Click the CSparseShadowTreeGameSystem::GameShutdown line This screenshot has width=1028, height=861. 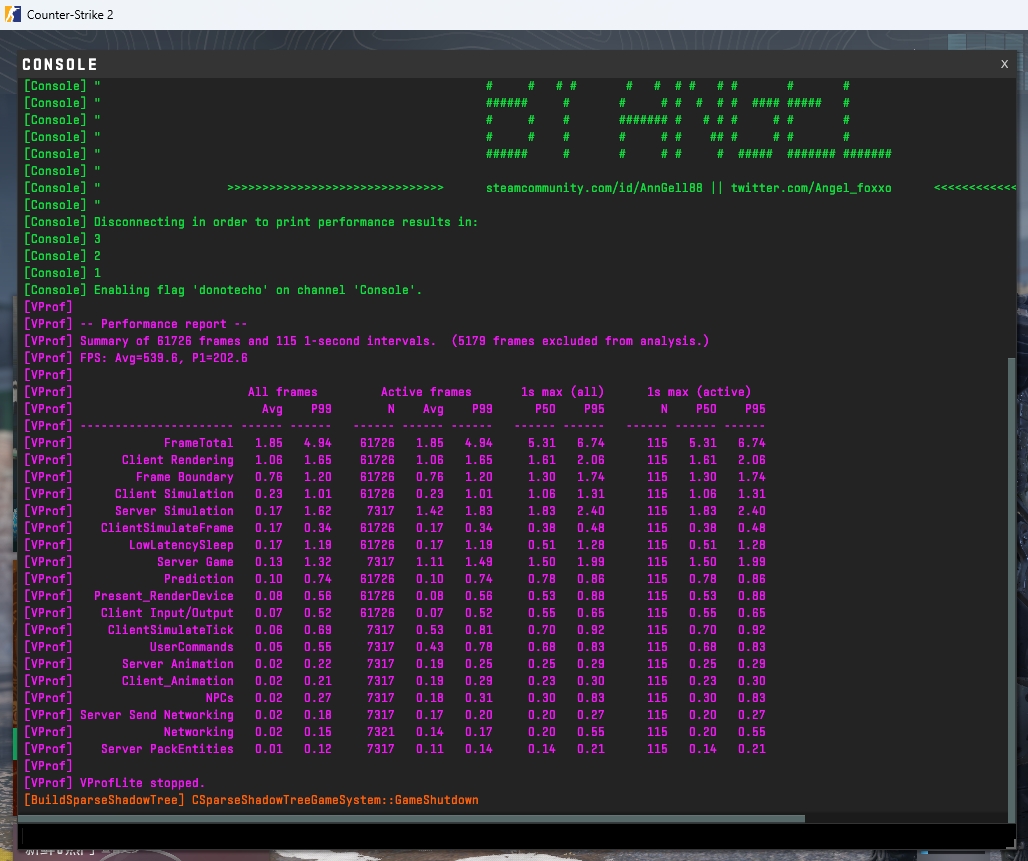(335, 801)
